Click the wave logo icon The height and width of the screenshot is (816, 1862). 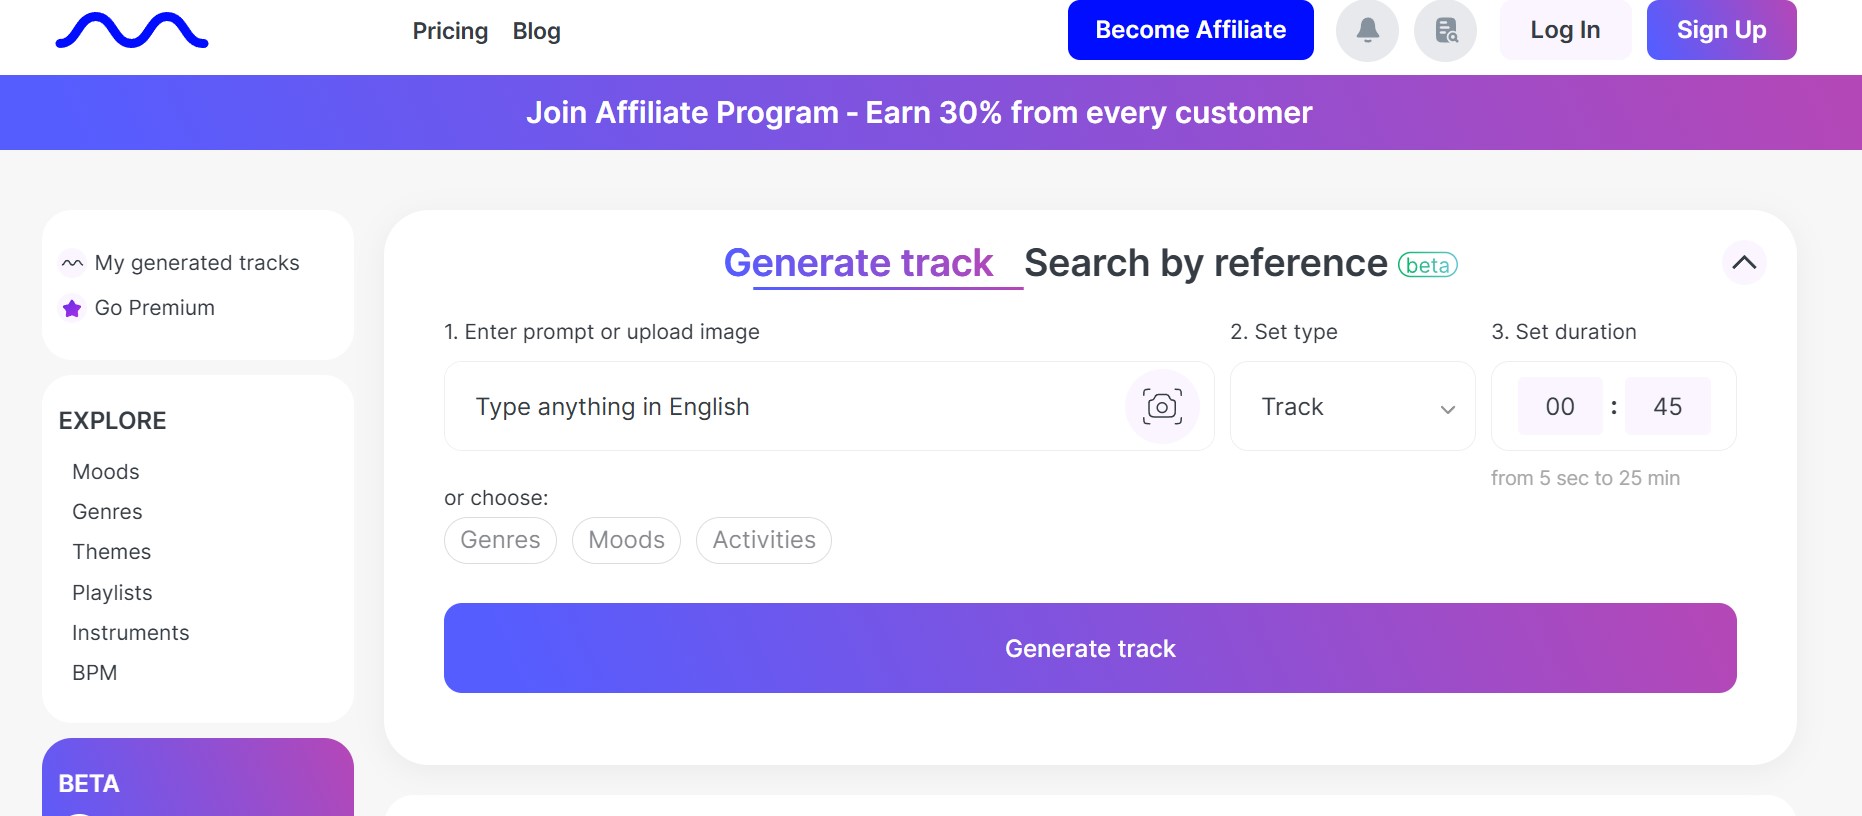(x=132, y=31)
